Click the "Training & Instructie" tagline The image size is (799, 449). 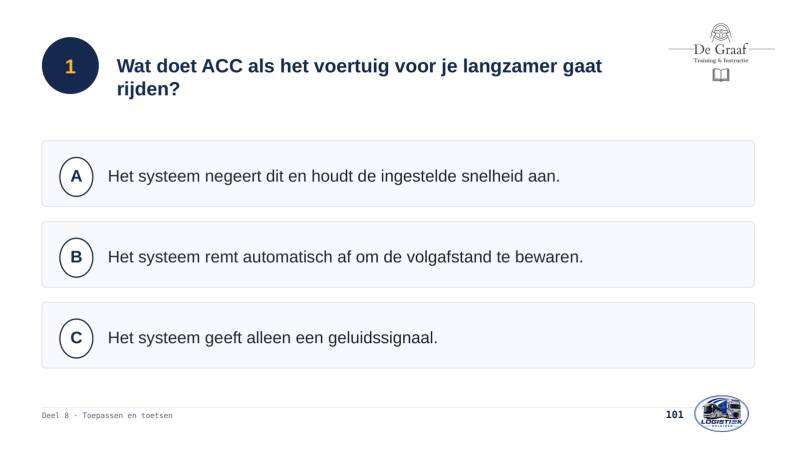721,60
